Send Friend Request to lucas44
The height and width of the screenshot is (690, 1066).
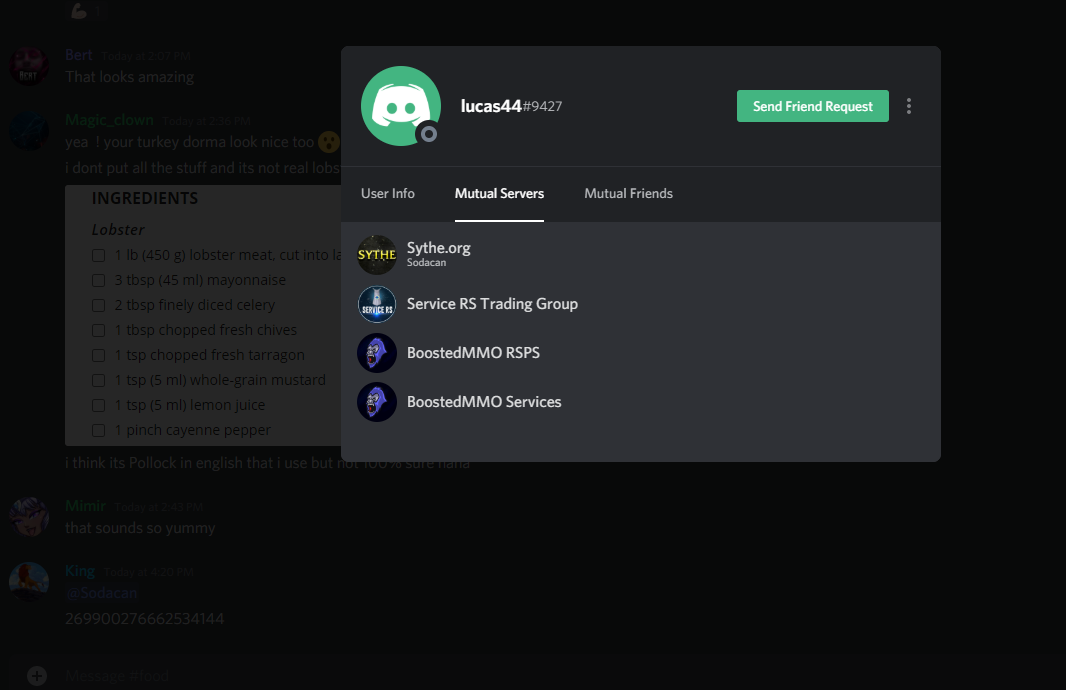pos(812,106)
